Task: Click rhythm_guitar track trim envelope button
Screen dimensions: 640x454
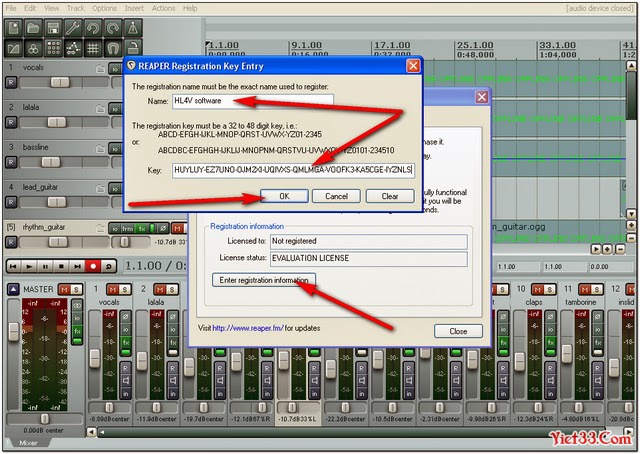Action: point(128,229)
